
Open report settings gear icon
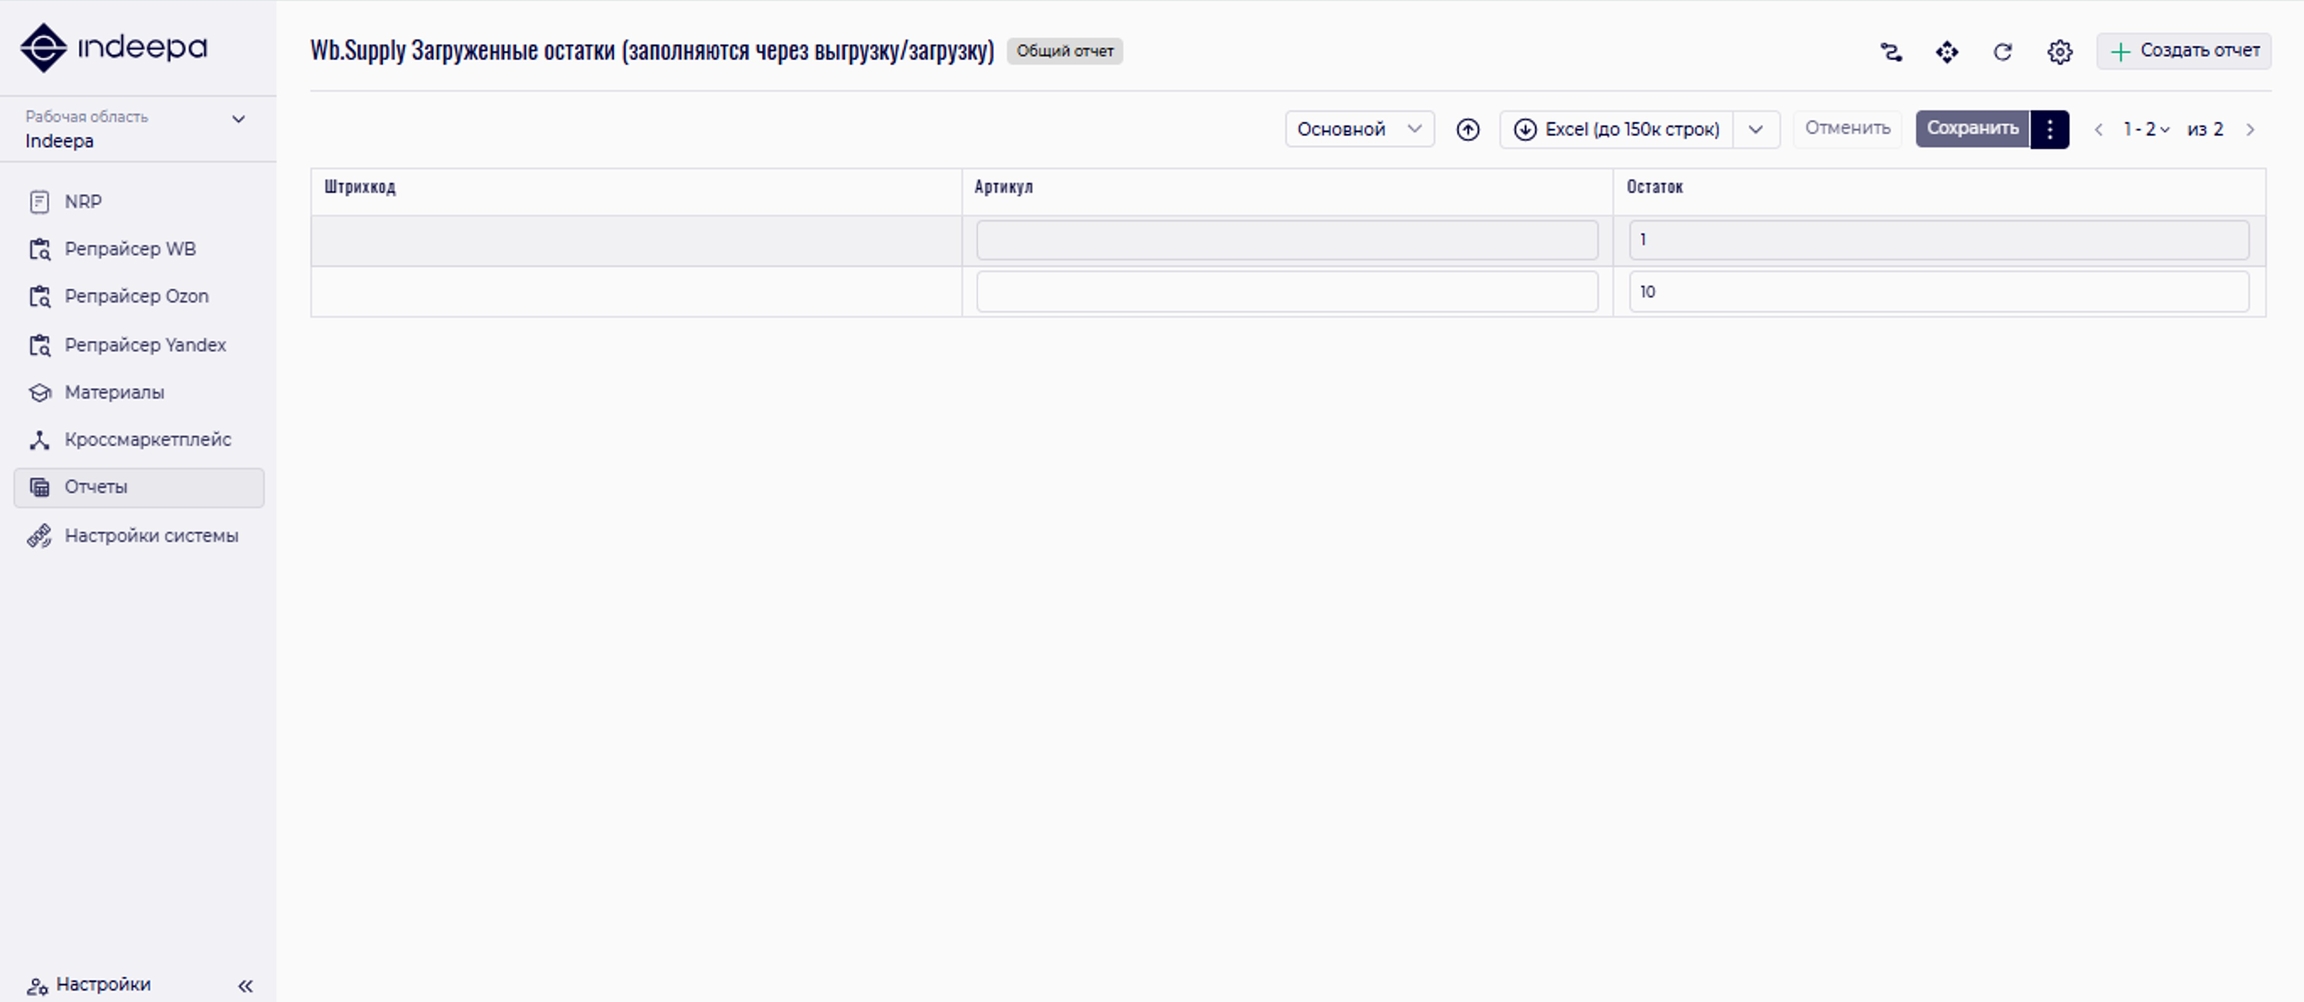(x=2059, y=52)
